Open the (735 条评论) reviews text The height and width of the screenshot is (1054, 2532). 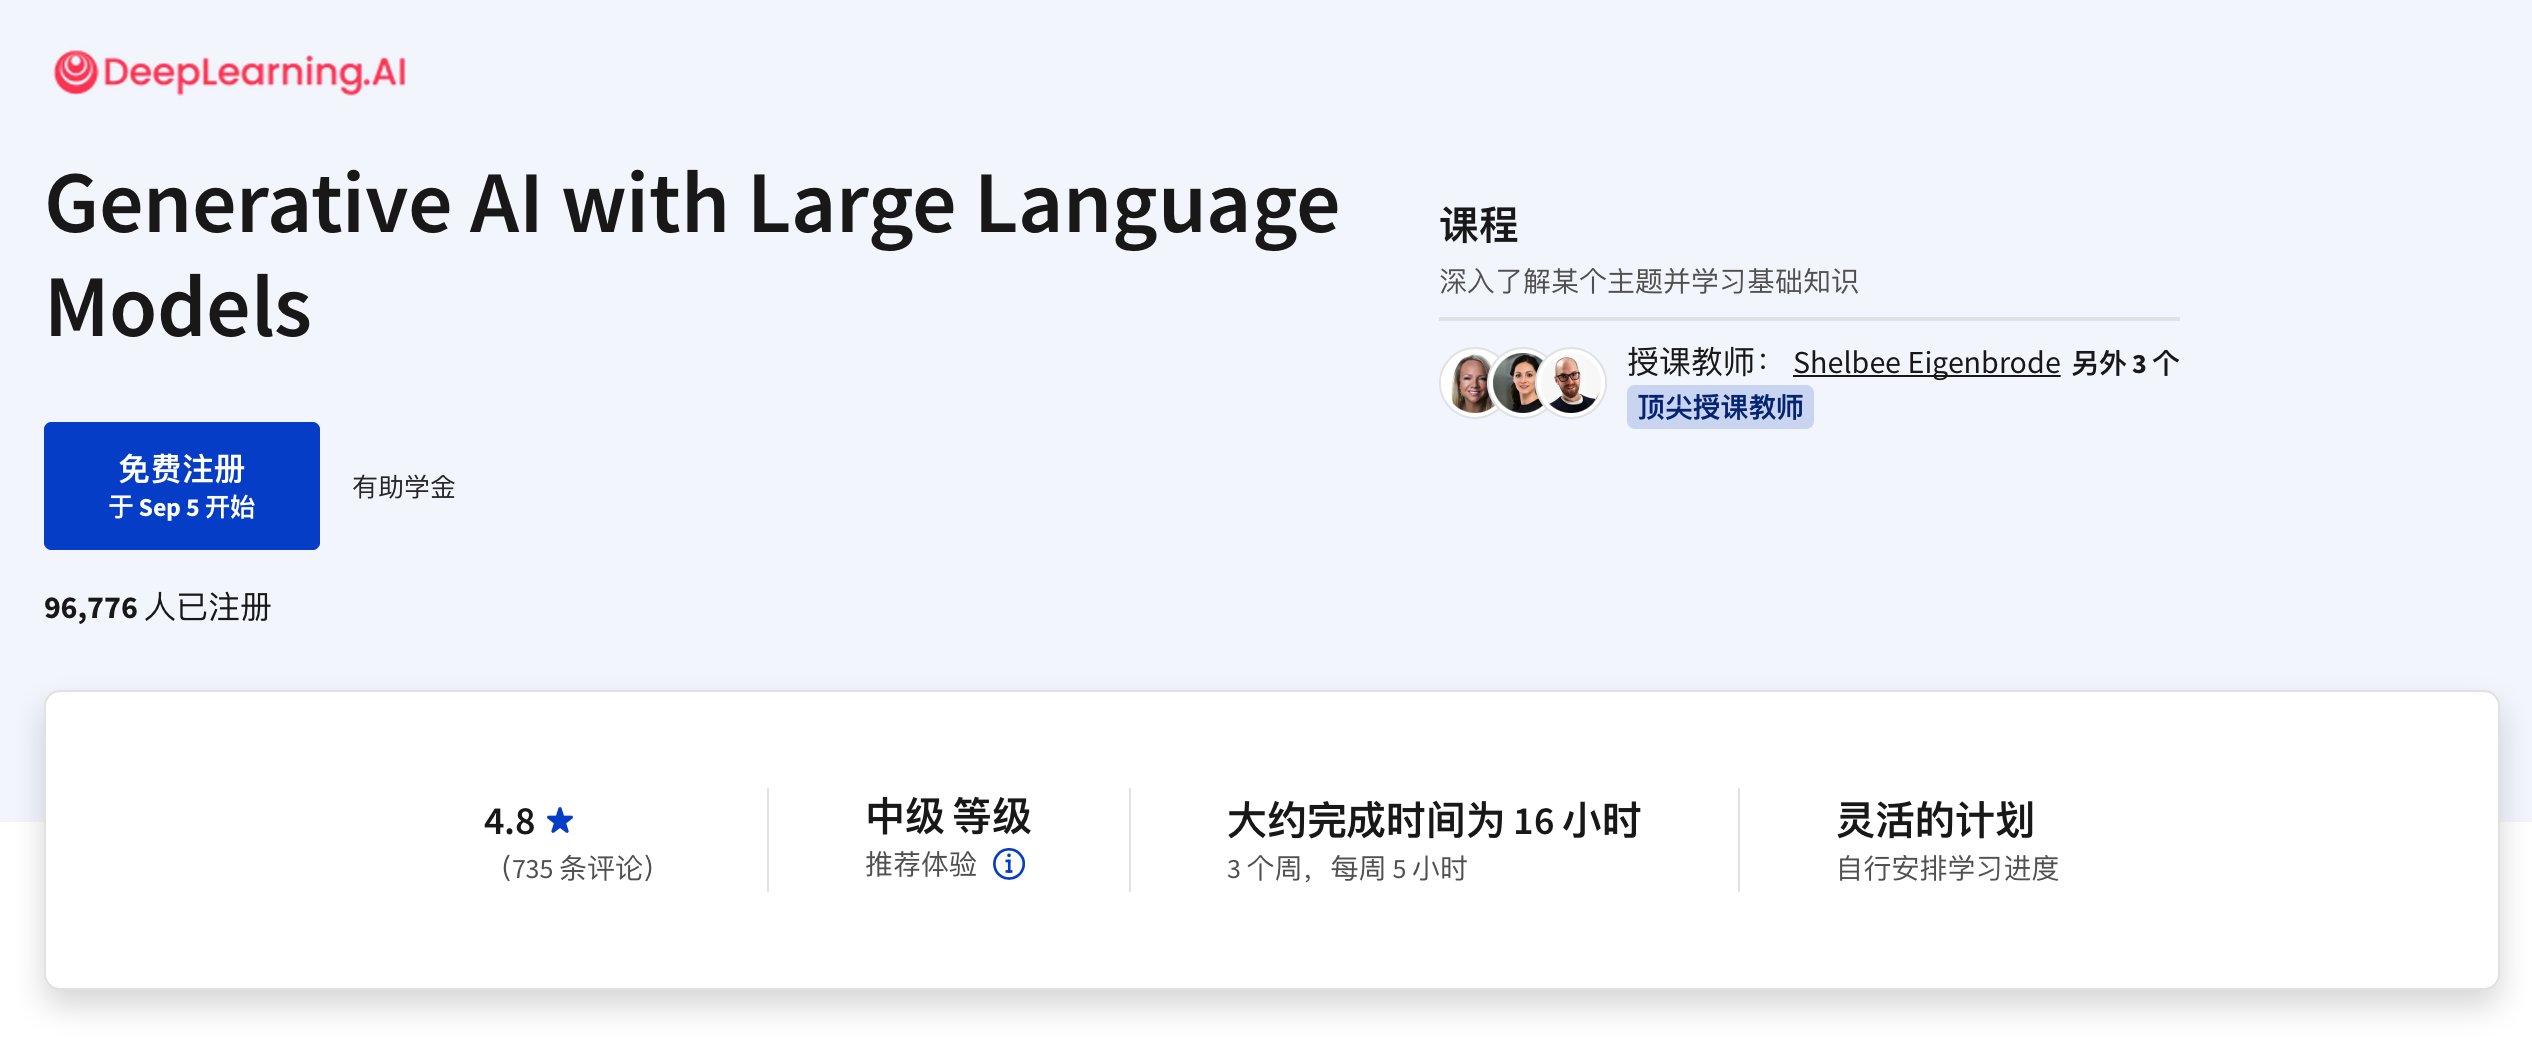(x=577, y=868)
